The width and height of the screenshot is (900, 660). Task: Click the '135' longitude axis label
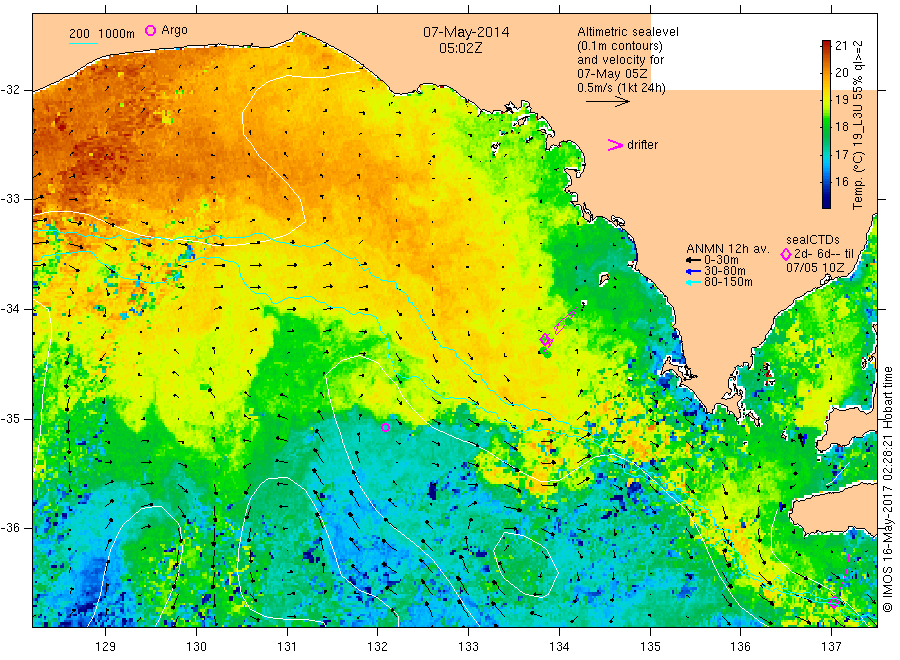pos(650,647)
